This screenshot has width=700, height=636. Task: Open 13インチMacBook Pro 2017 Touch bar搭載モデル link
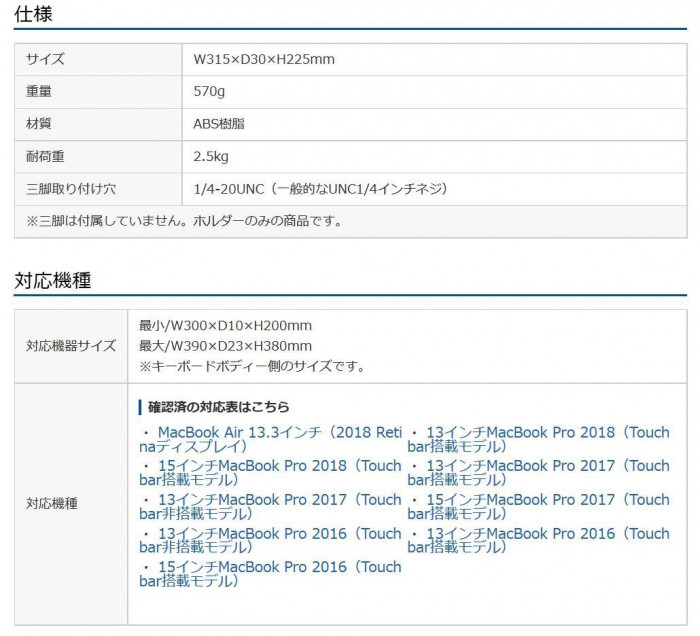[x=538, y=473]
